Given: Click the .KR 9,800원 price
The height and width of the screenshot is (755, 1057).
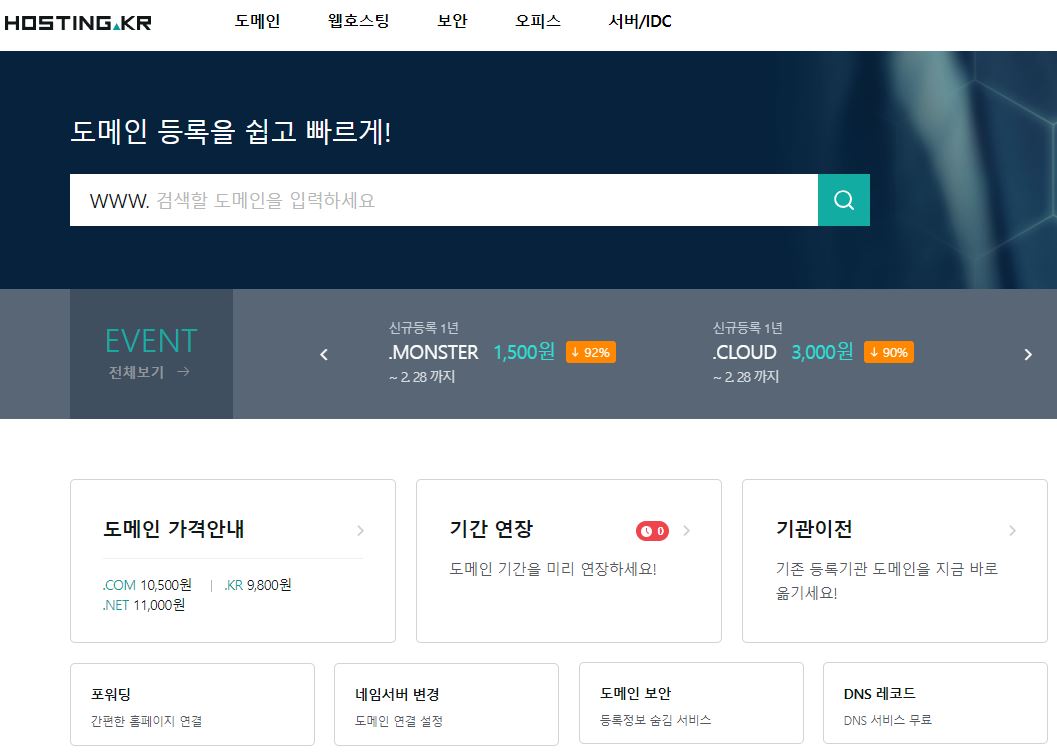Looking at the screenshot, I should (x=258, y=585).
